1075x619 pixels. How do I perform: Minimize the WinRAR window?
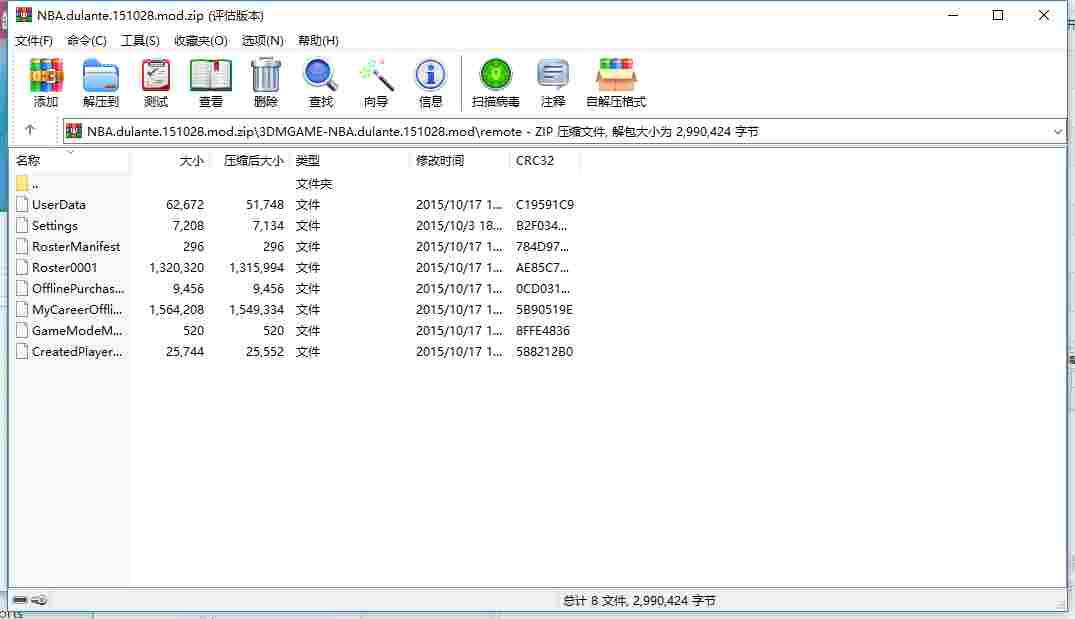tap(953, 14)
